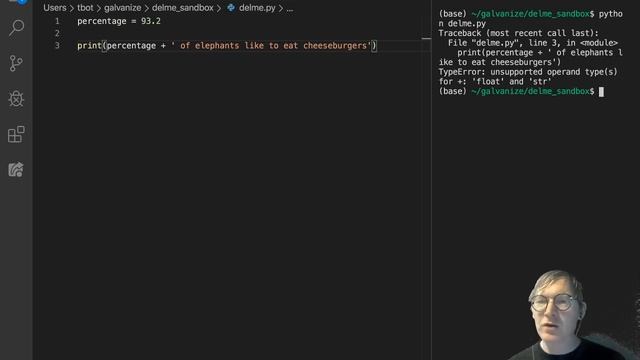Open the Live Share sidebar icon
640x360 pixels.
[16, 169]
